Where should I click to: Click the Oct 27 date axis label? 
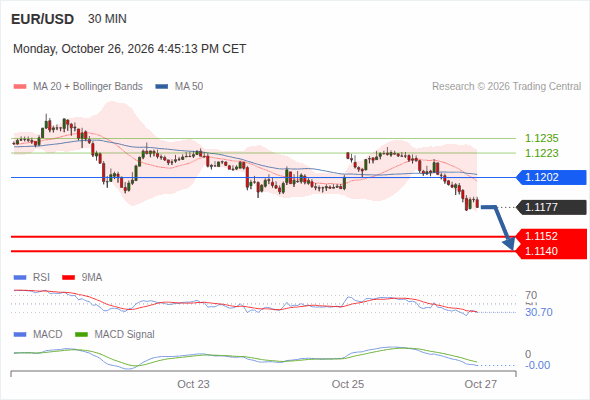point(481,384)
